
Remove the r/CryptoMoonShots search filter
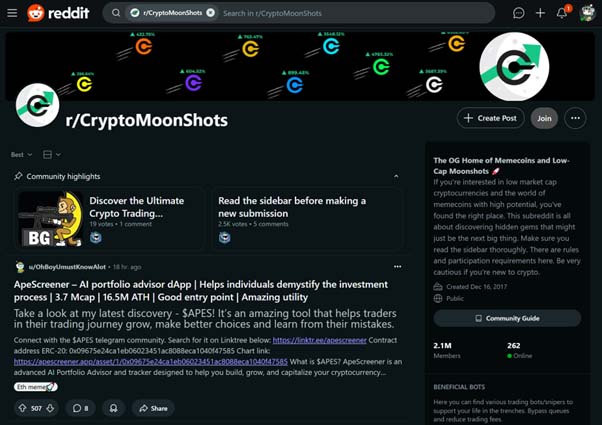pyautogui.click(x=210, y=13)
